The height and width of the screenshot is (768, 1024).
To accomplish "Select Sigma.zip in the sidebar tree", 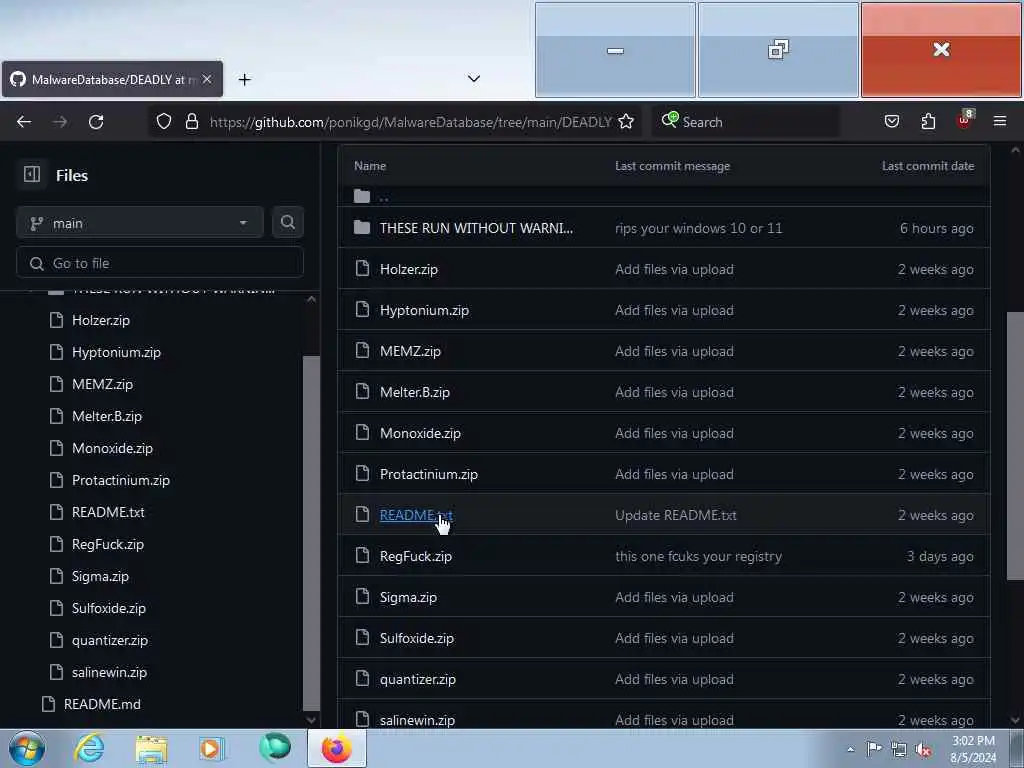I will pyautogui.click(x=101, y=576).
